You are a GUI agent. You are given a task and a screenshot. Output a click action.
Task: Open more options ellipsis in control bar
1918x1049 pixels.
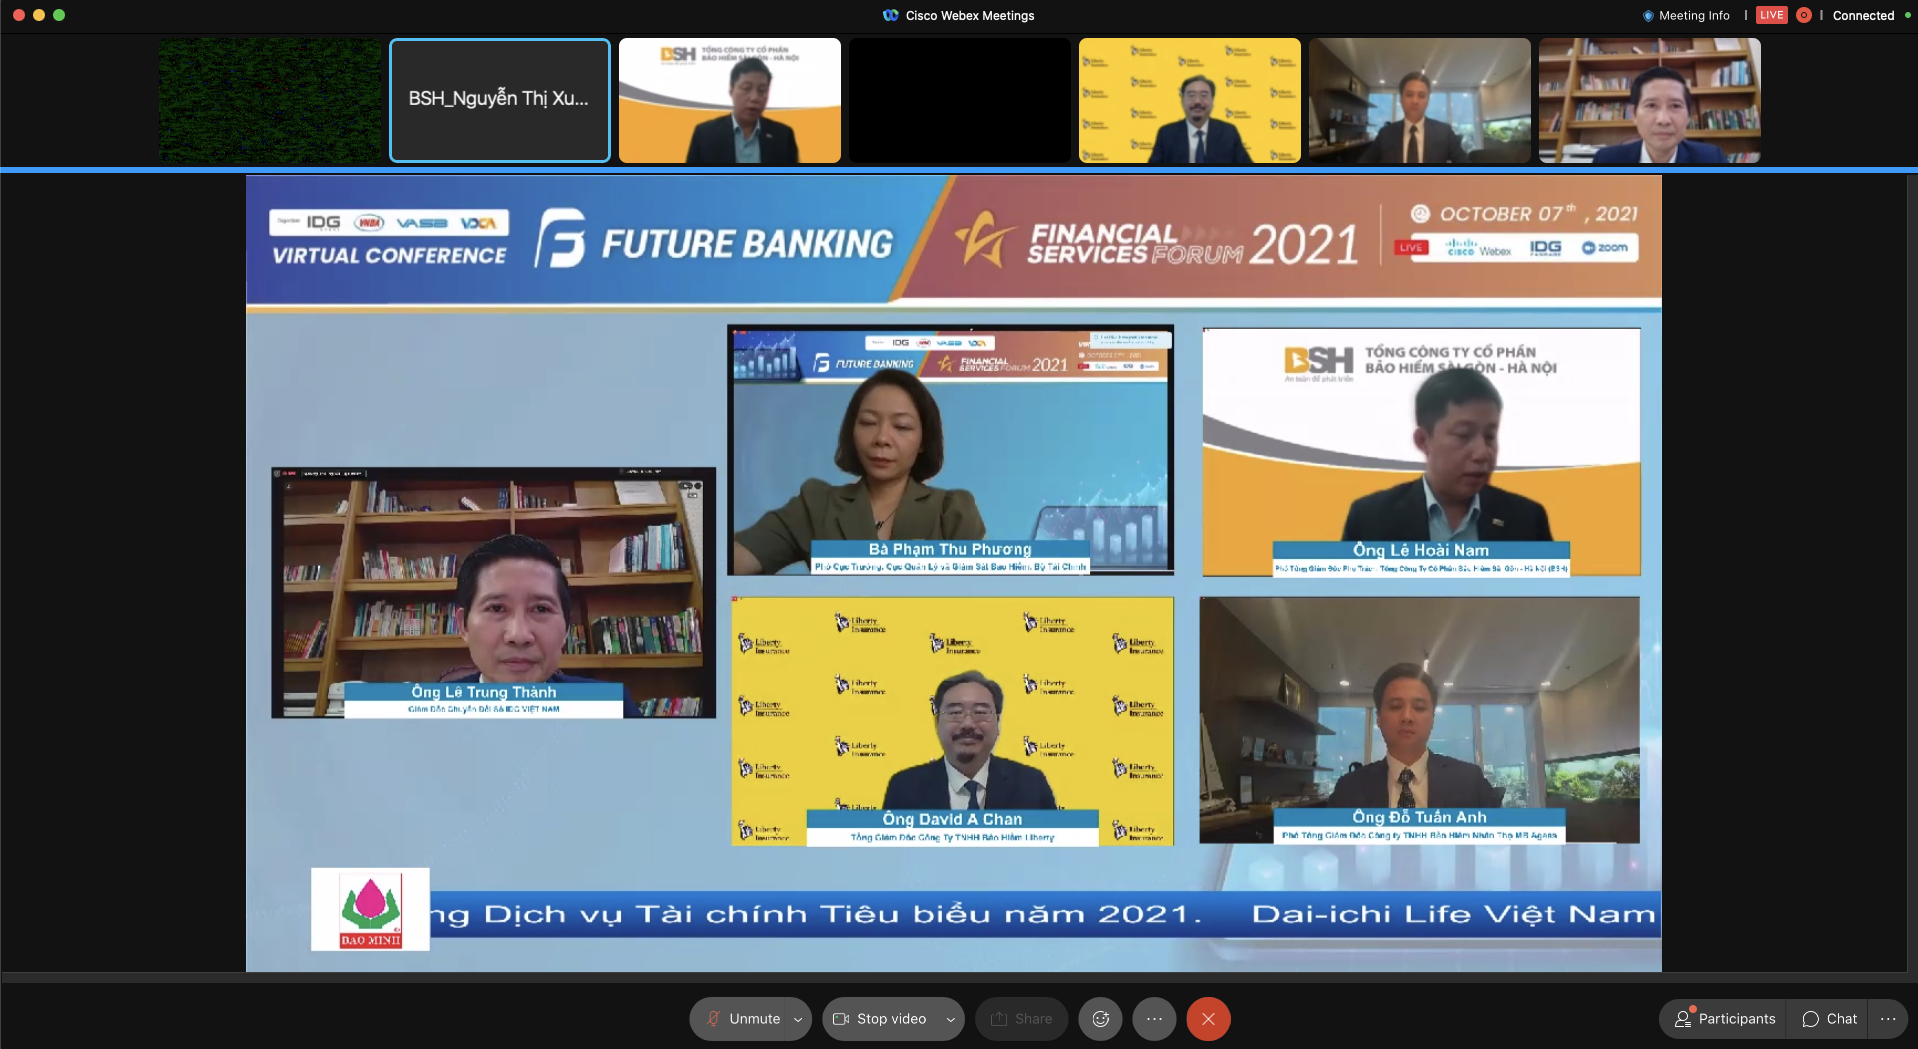point(1154,1019)
